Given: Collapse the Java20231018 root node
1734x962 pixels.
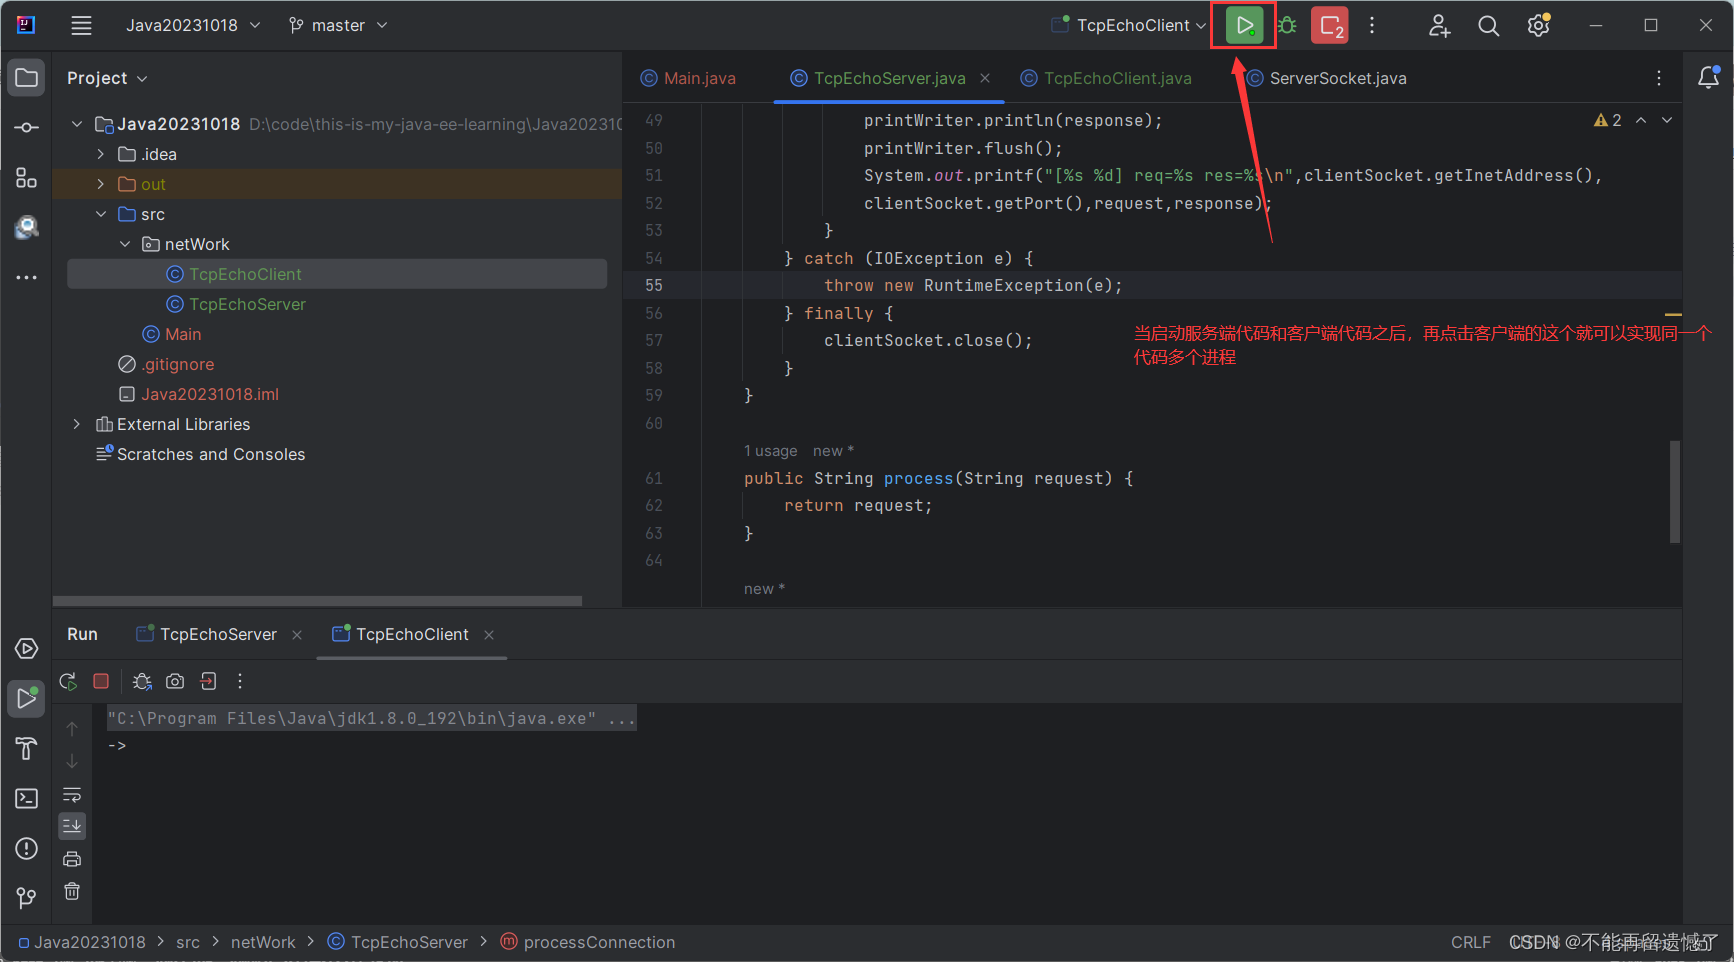Looking at the screenshot, I should pos(77,124).
